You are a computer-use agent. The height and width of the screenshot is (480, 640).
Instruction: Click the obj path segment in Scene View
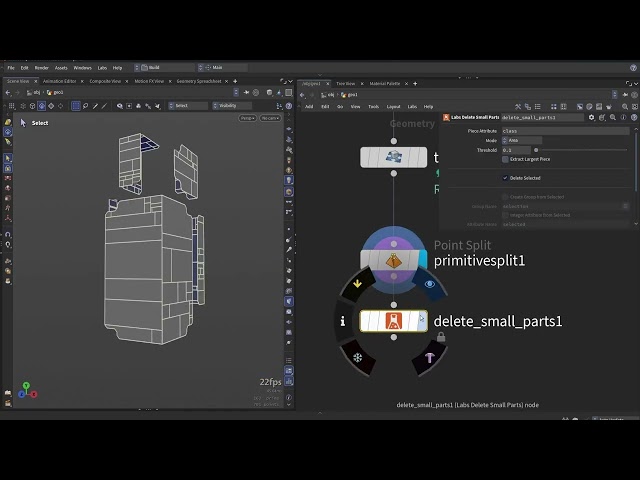33,93
